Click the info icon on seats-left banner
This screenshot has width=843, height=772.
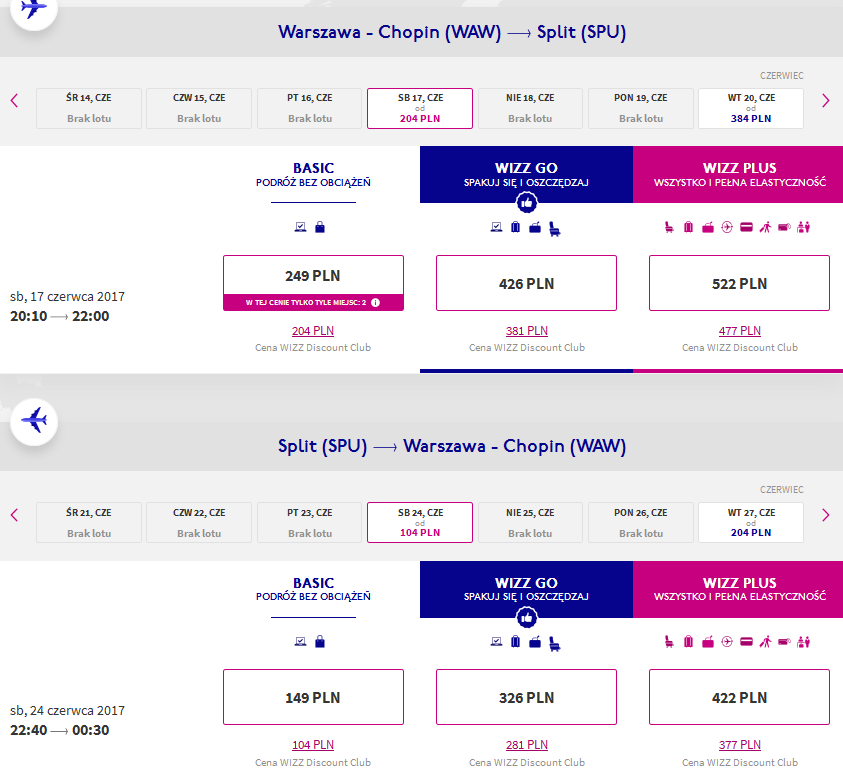pyautogui.click(x=375, y=302)
